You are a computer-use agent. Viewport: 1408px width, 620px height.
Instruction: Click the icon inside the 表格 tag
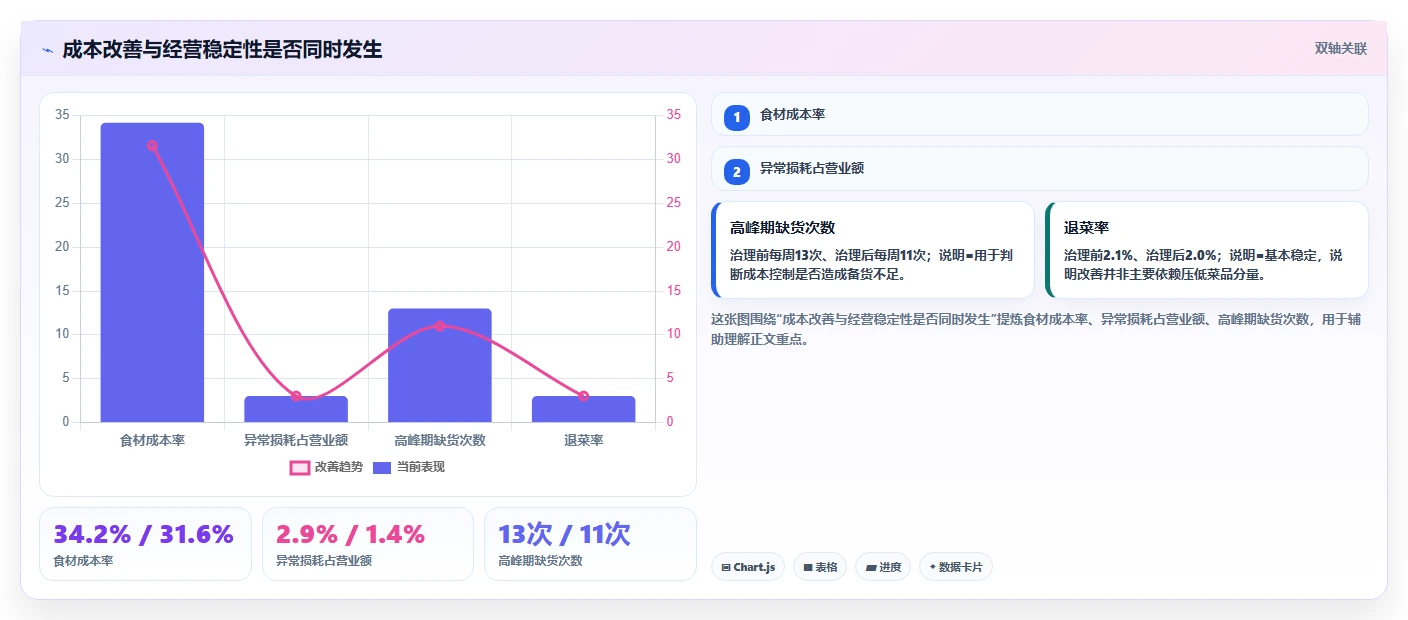[x=808, y=567]
